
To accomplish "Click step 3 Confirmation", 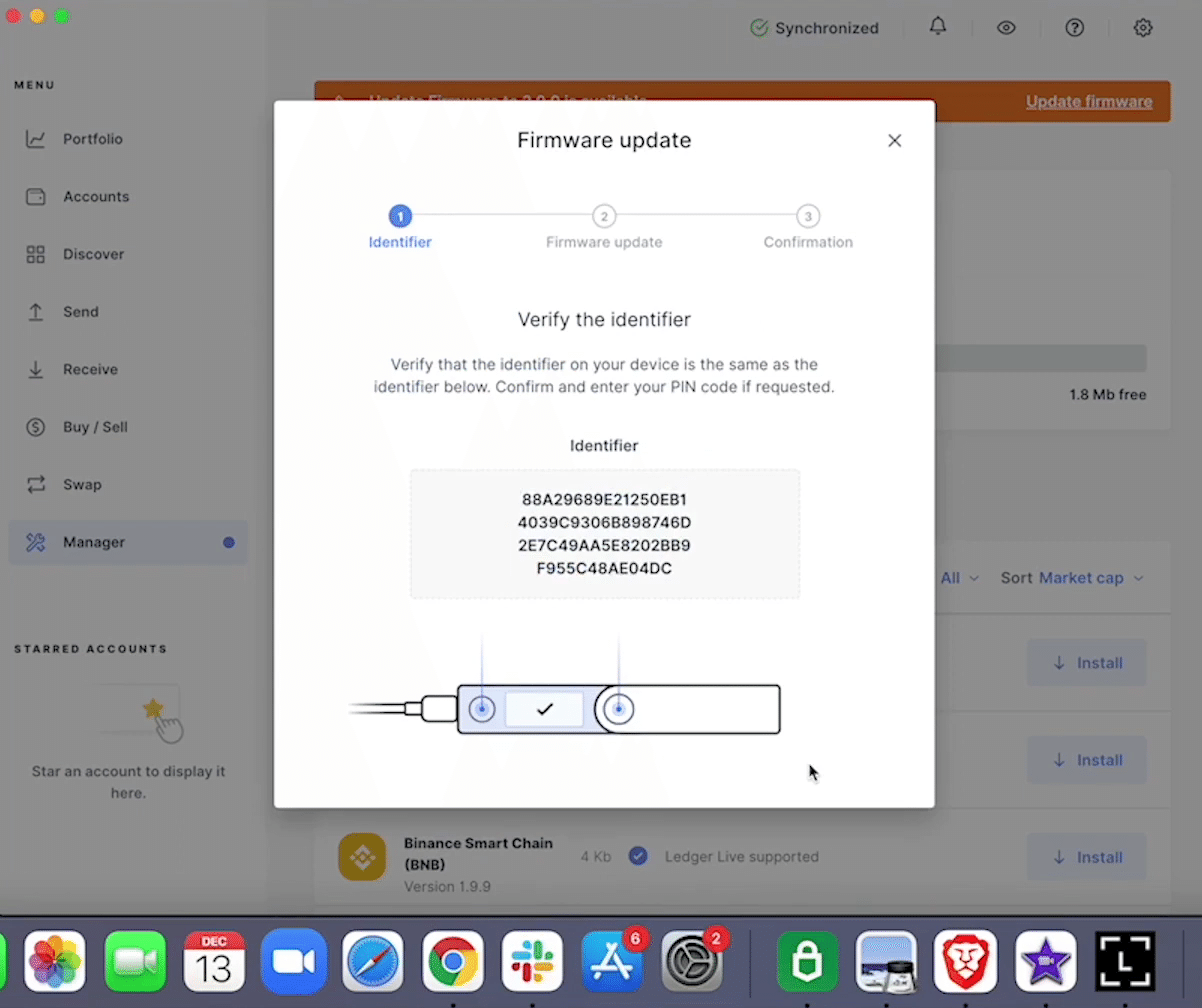I will [x=808, y=227].
